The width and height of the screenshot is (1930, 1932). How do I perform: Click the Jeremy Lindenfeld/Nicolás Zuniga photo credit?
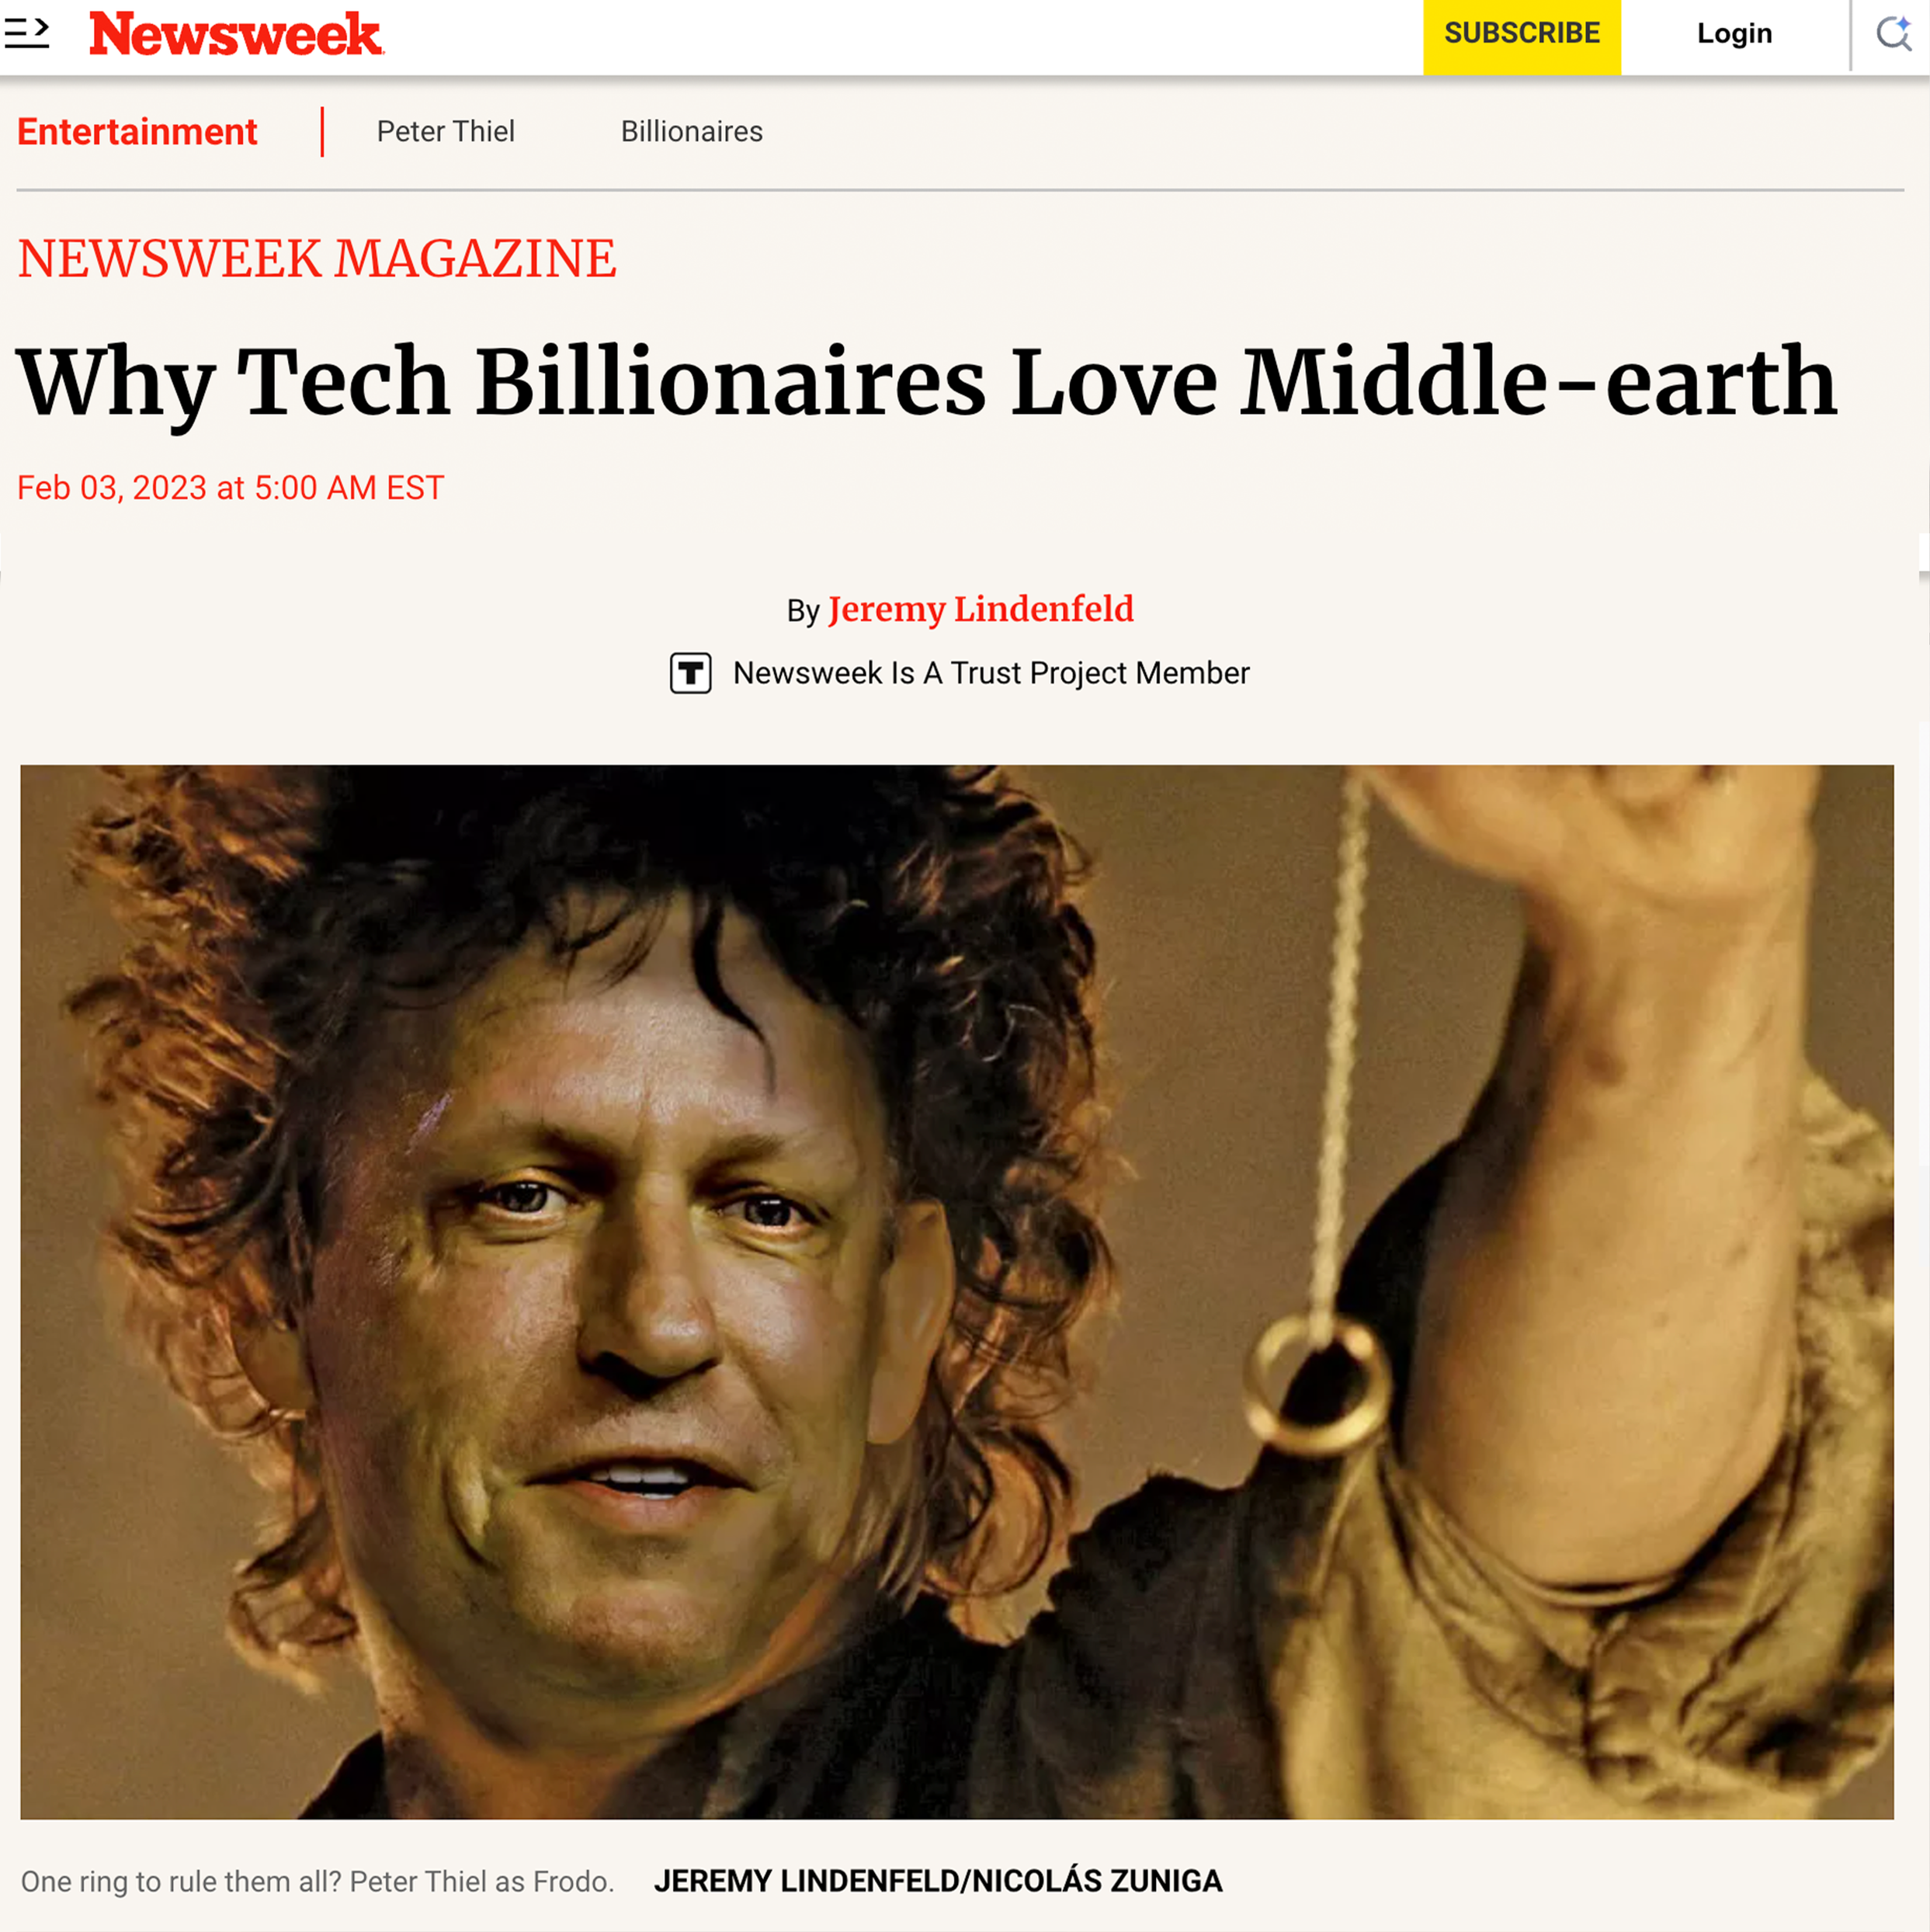click(x=937, y=1881)
